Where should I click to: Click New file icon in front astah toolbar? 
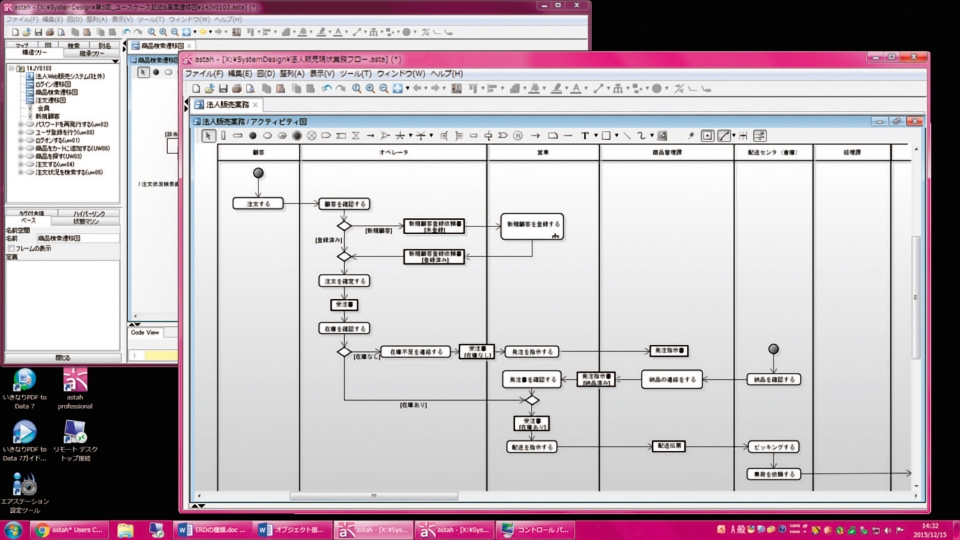click(x=197, y=89)
